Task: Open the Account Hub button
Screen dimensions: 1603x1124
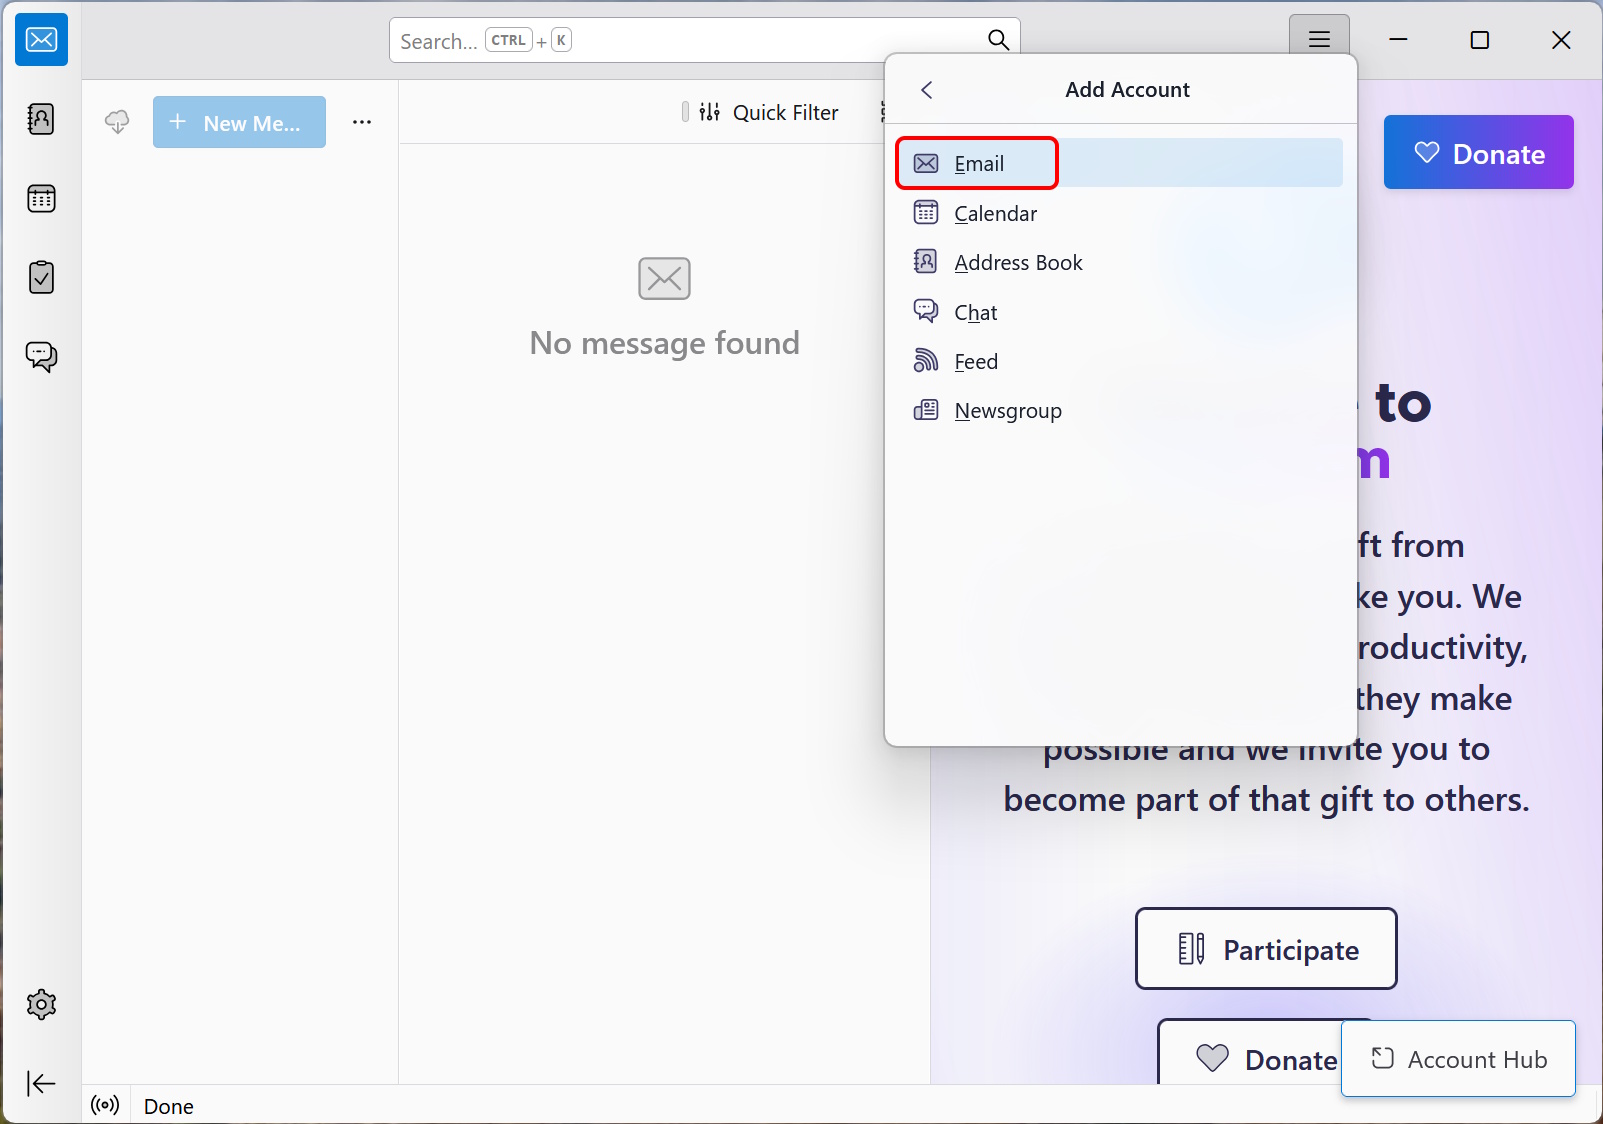Action: click(x=1458, y=1058)
